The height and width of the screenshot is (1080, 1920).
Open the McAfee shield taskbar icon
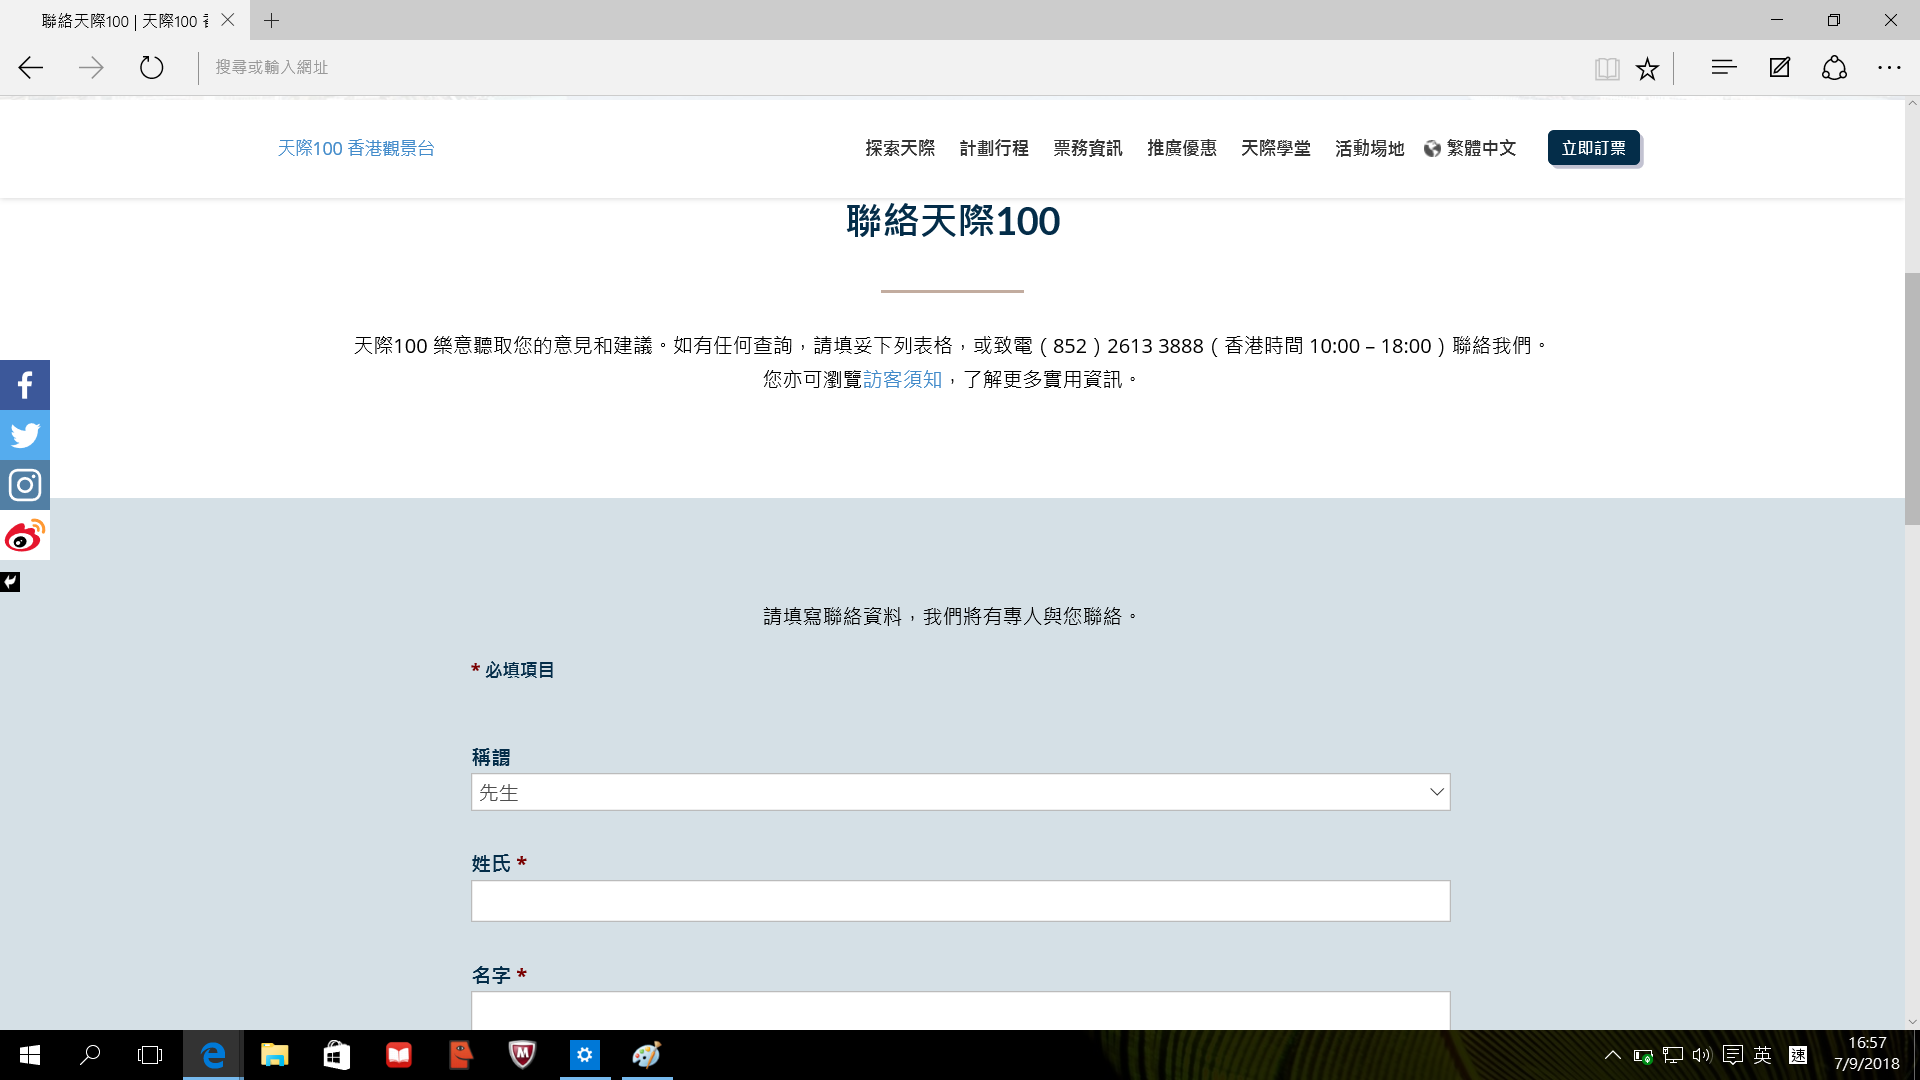coord(522,1055)
